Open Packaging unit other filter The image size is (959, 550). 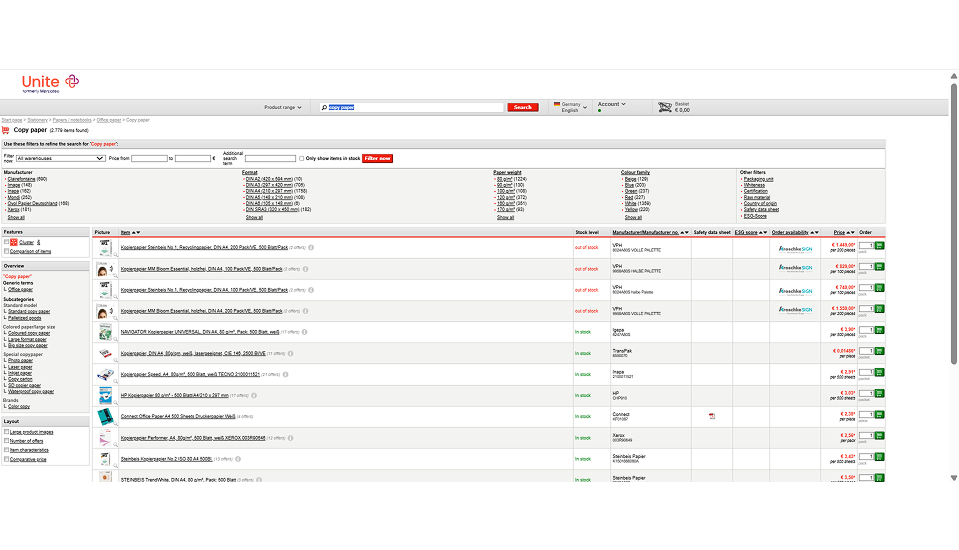pos(758,179)
